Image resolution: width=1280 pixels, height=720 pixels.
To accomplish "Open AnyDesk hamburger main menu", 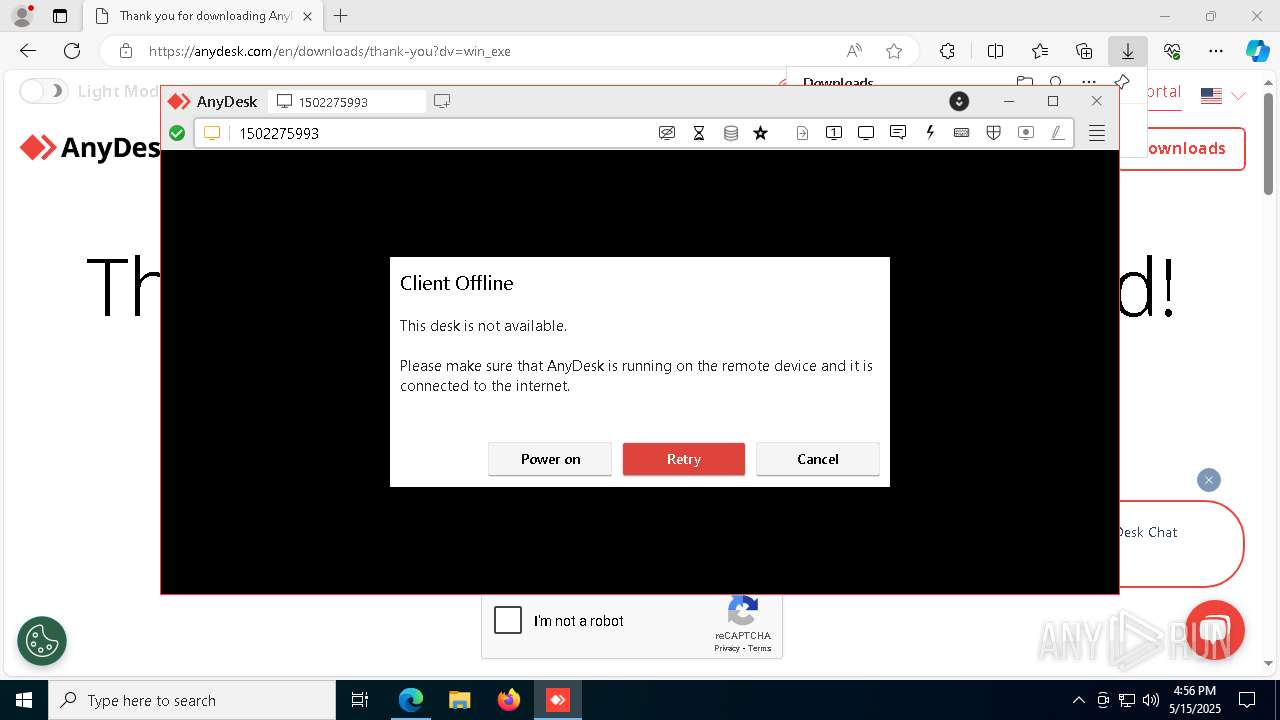I will [x=1097, y=133].
